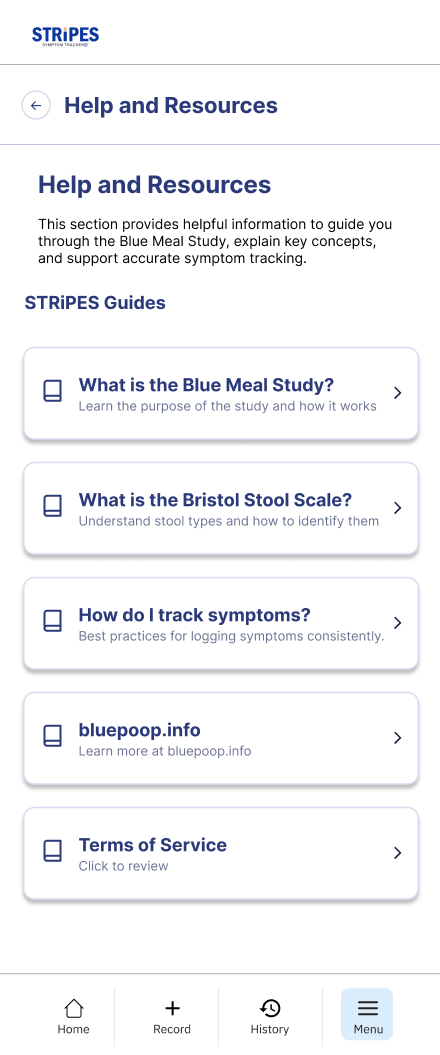Open "How do I track symptoms?" guide

tap(221, 624)
